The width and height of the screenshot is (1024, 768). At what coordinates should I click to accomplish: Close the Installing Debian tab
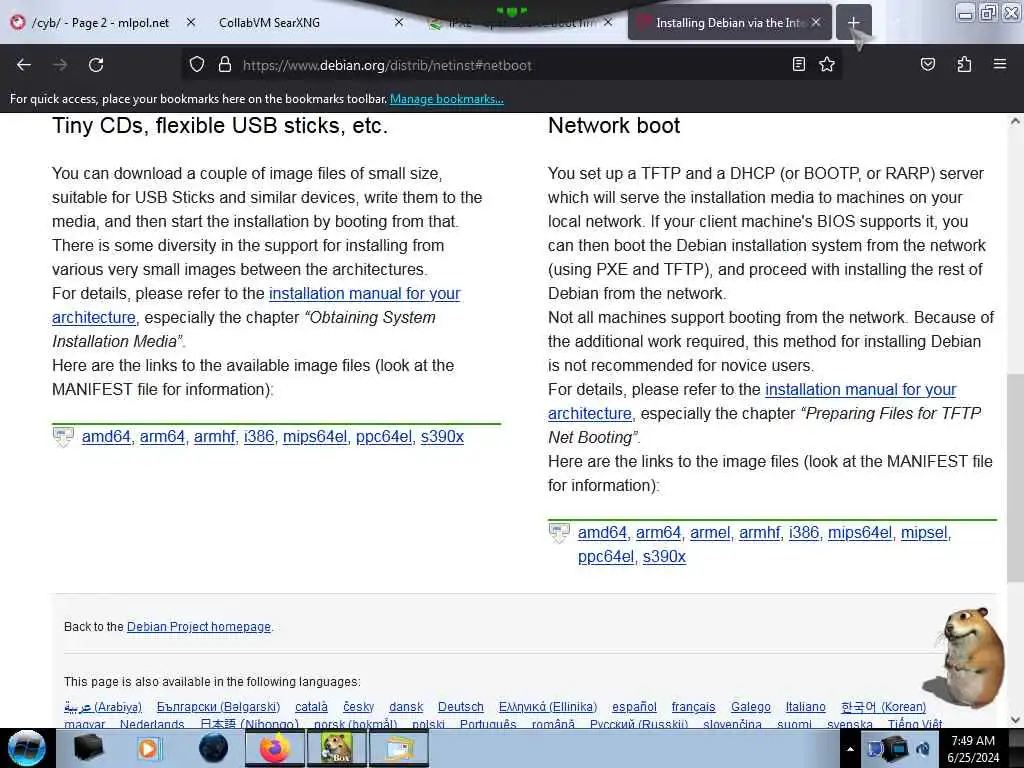pyautogui.click(x=816, y=22)
